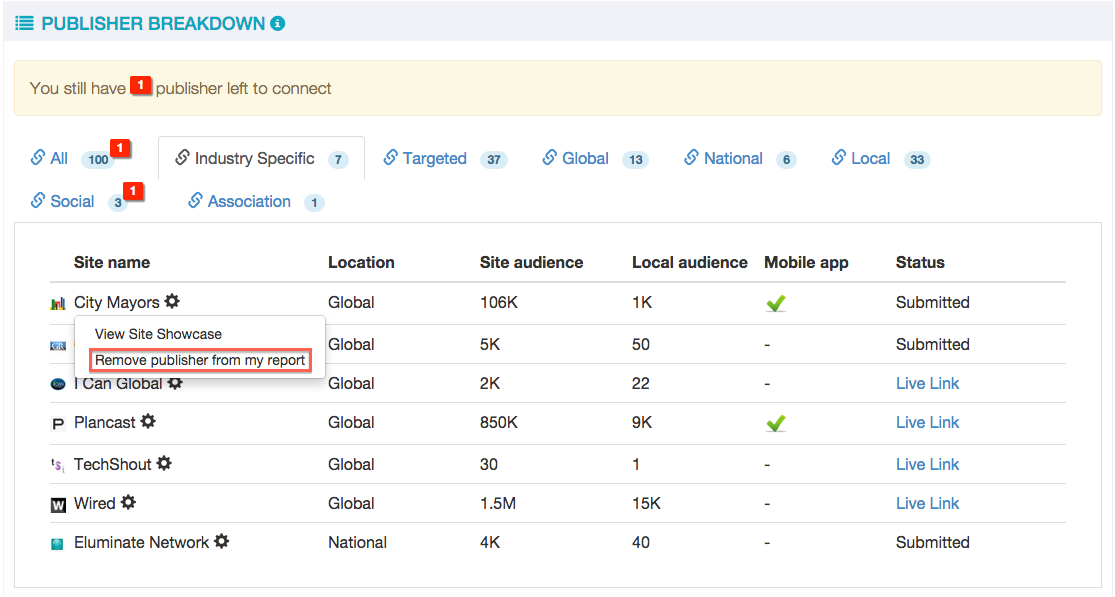Open the gear menu for Wired
The image size is (1115, 597).
coord(128,502)
